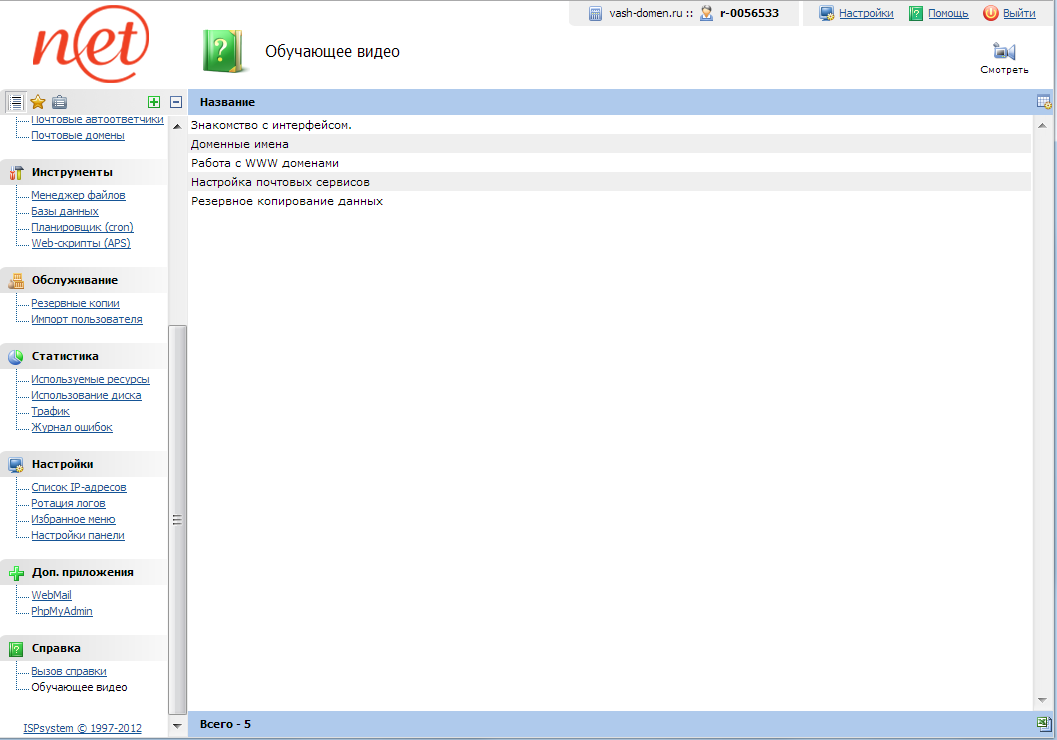Collapse all menu sections with minus button
The image size is (1057, 740).
[176, 102]
